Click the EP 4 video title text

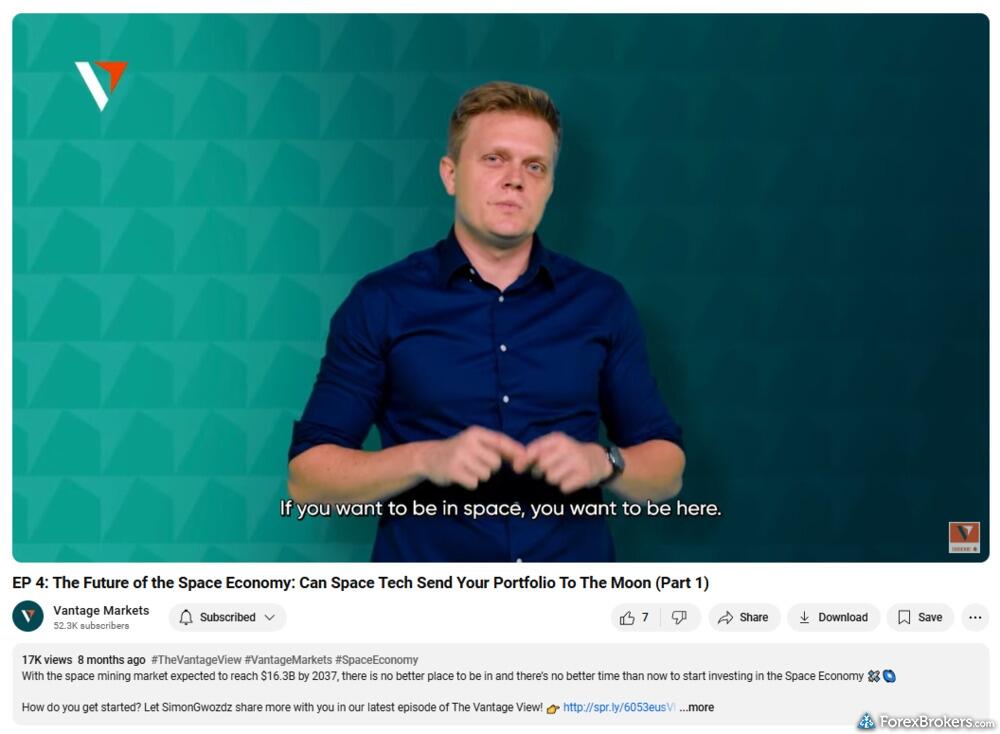360,583
